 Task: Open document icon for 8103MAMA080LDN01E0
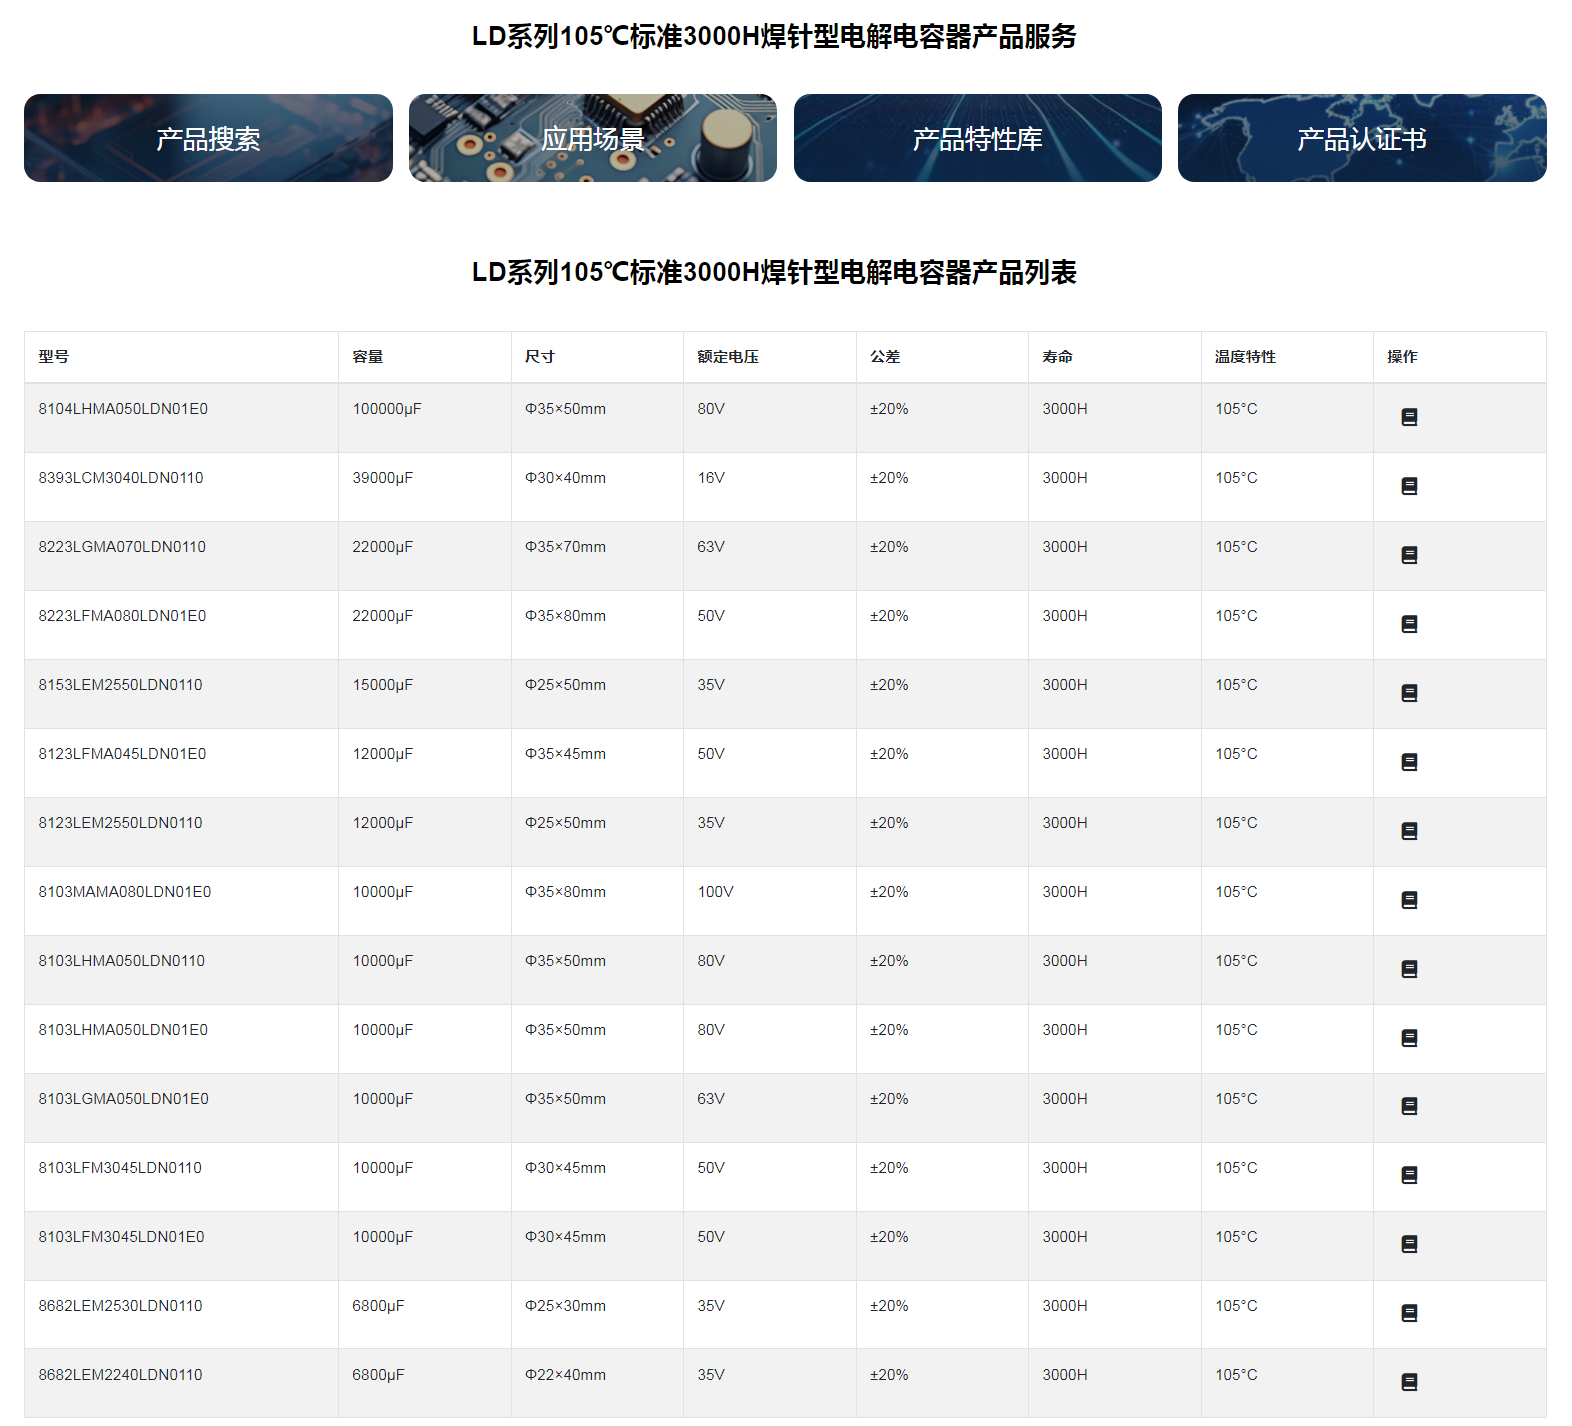[1409, 900]
